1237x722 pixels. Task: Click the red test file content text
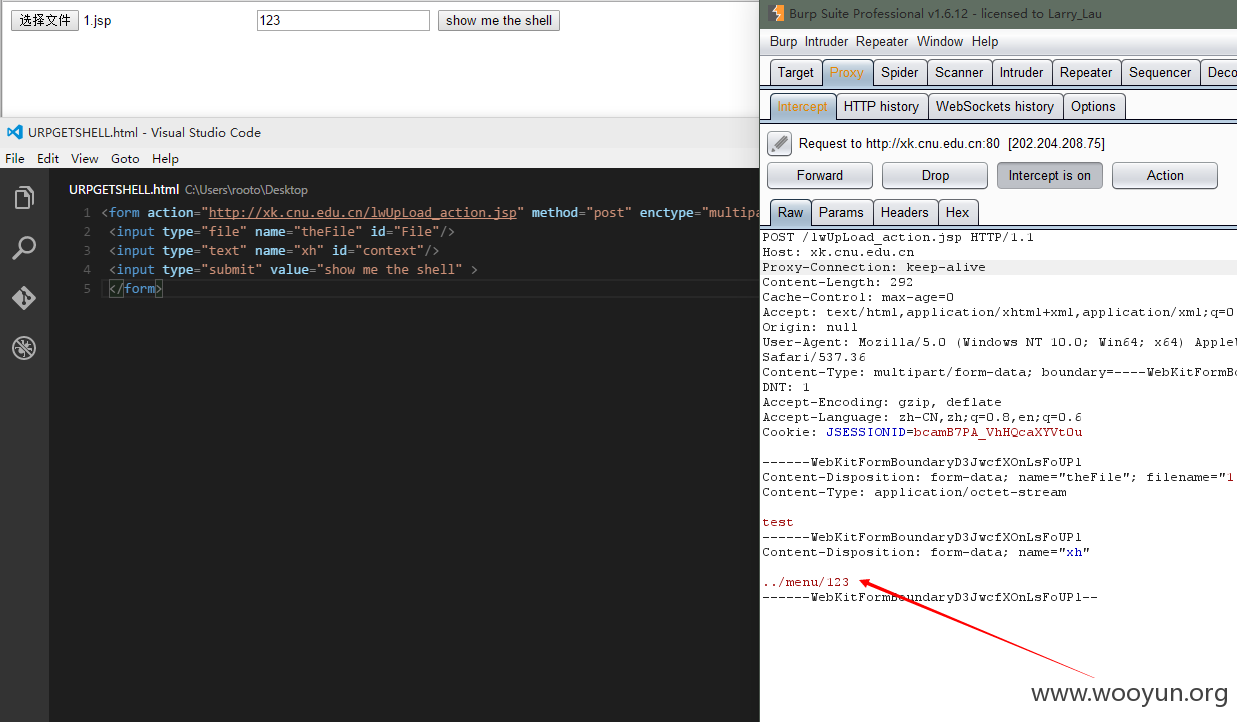coord(778,522)
